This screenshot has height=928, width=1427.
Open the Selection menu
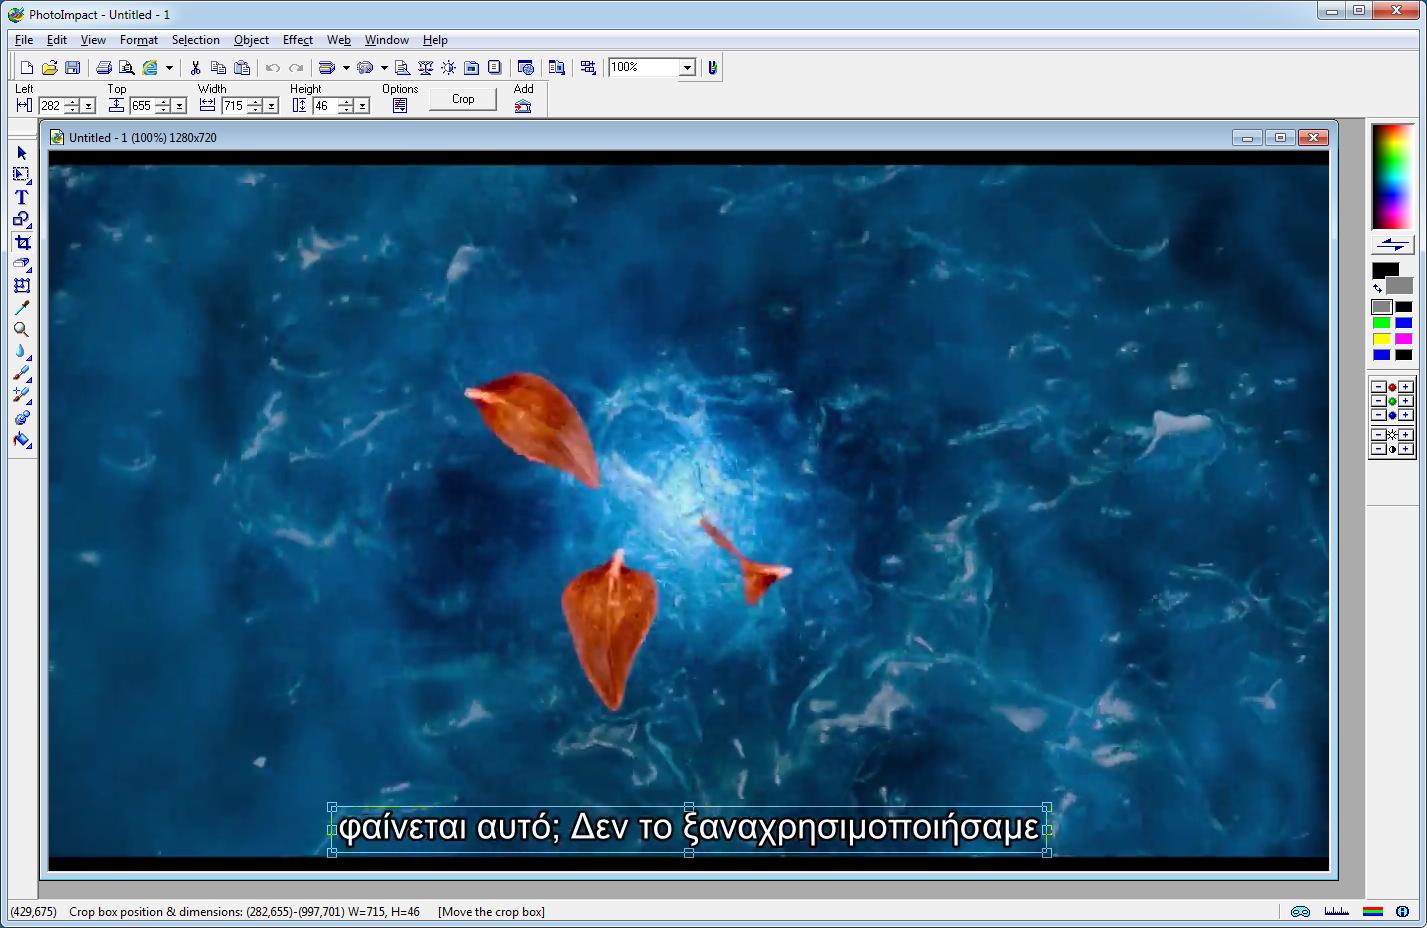(x=196, y=40)
